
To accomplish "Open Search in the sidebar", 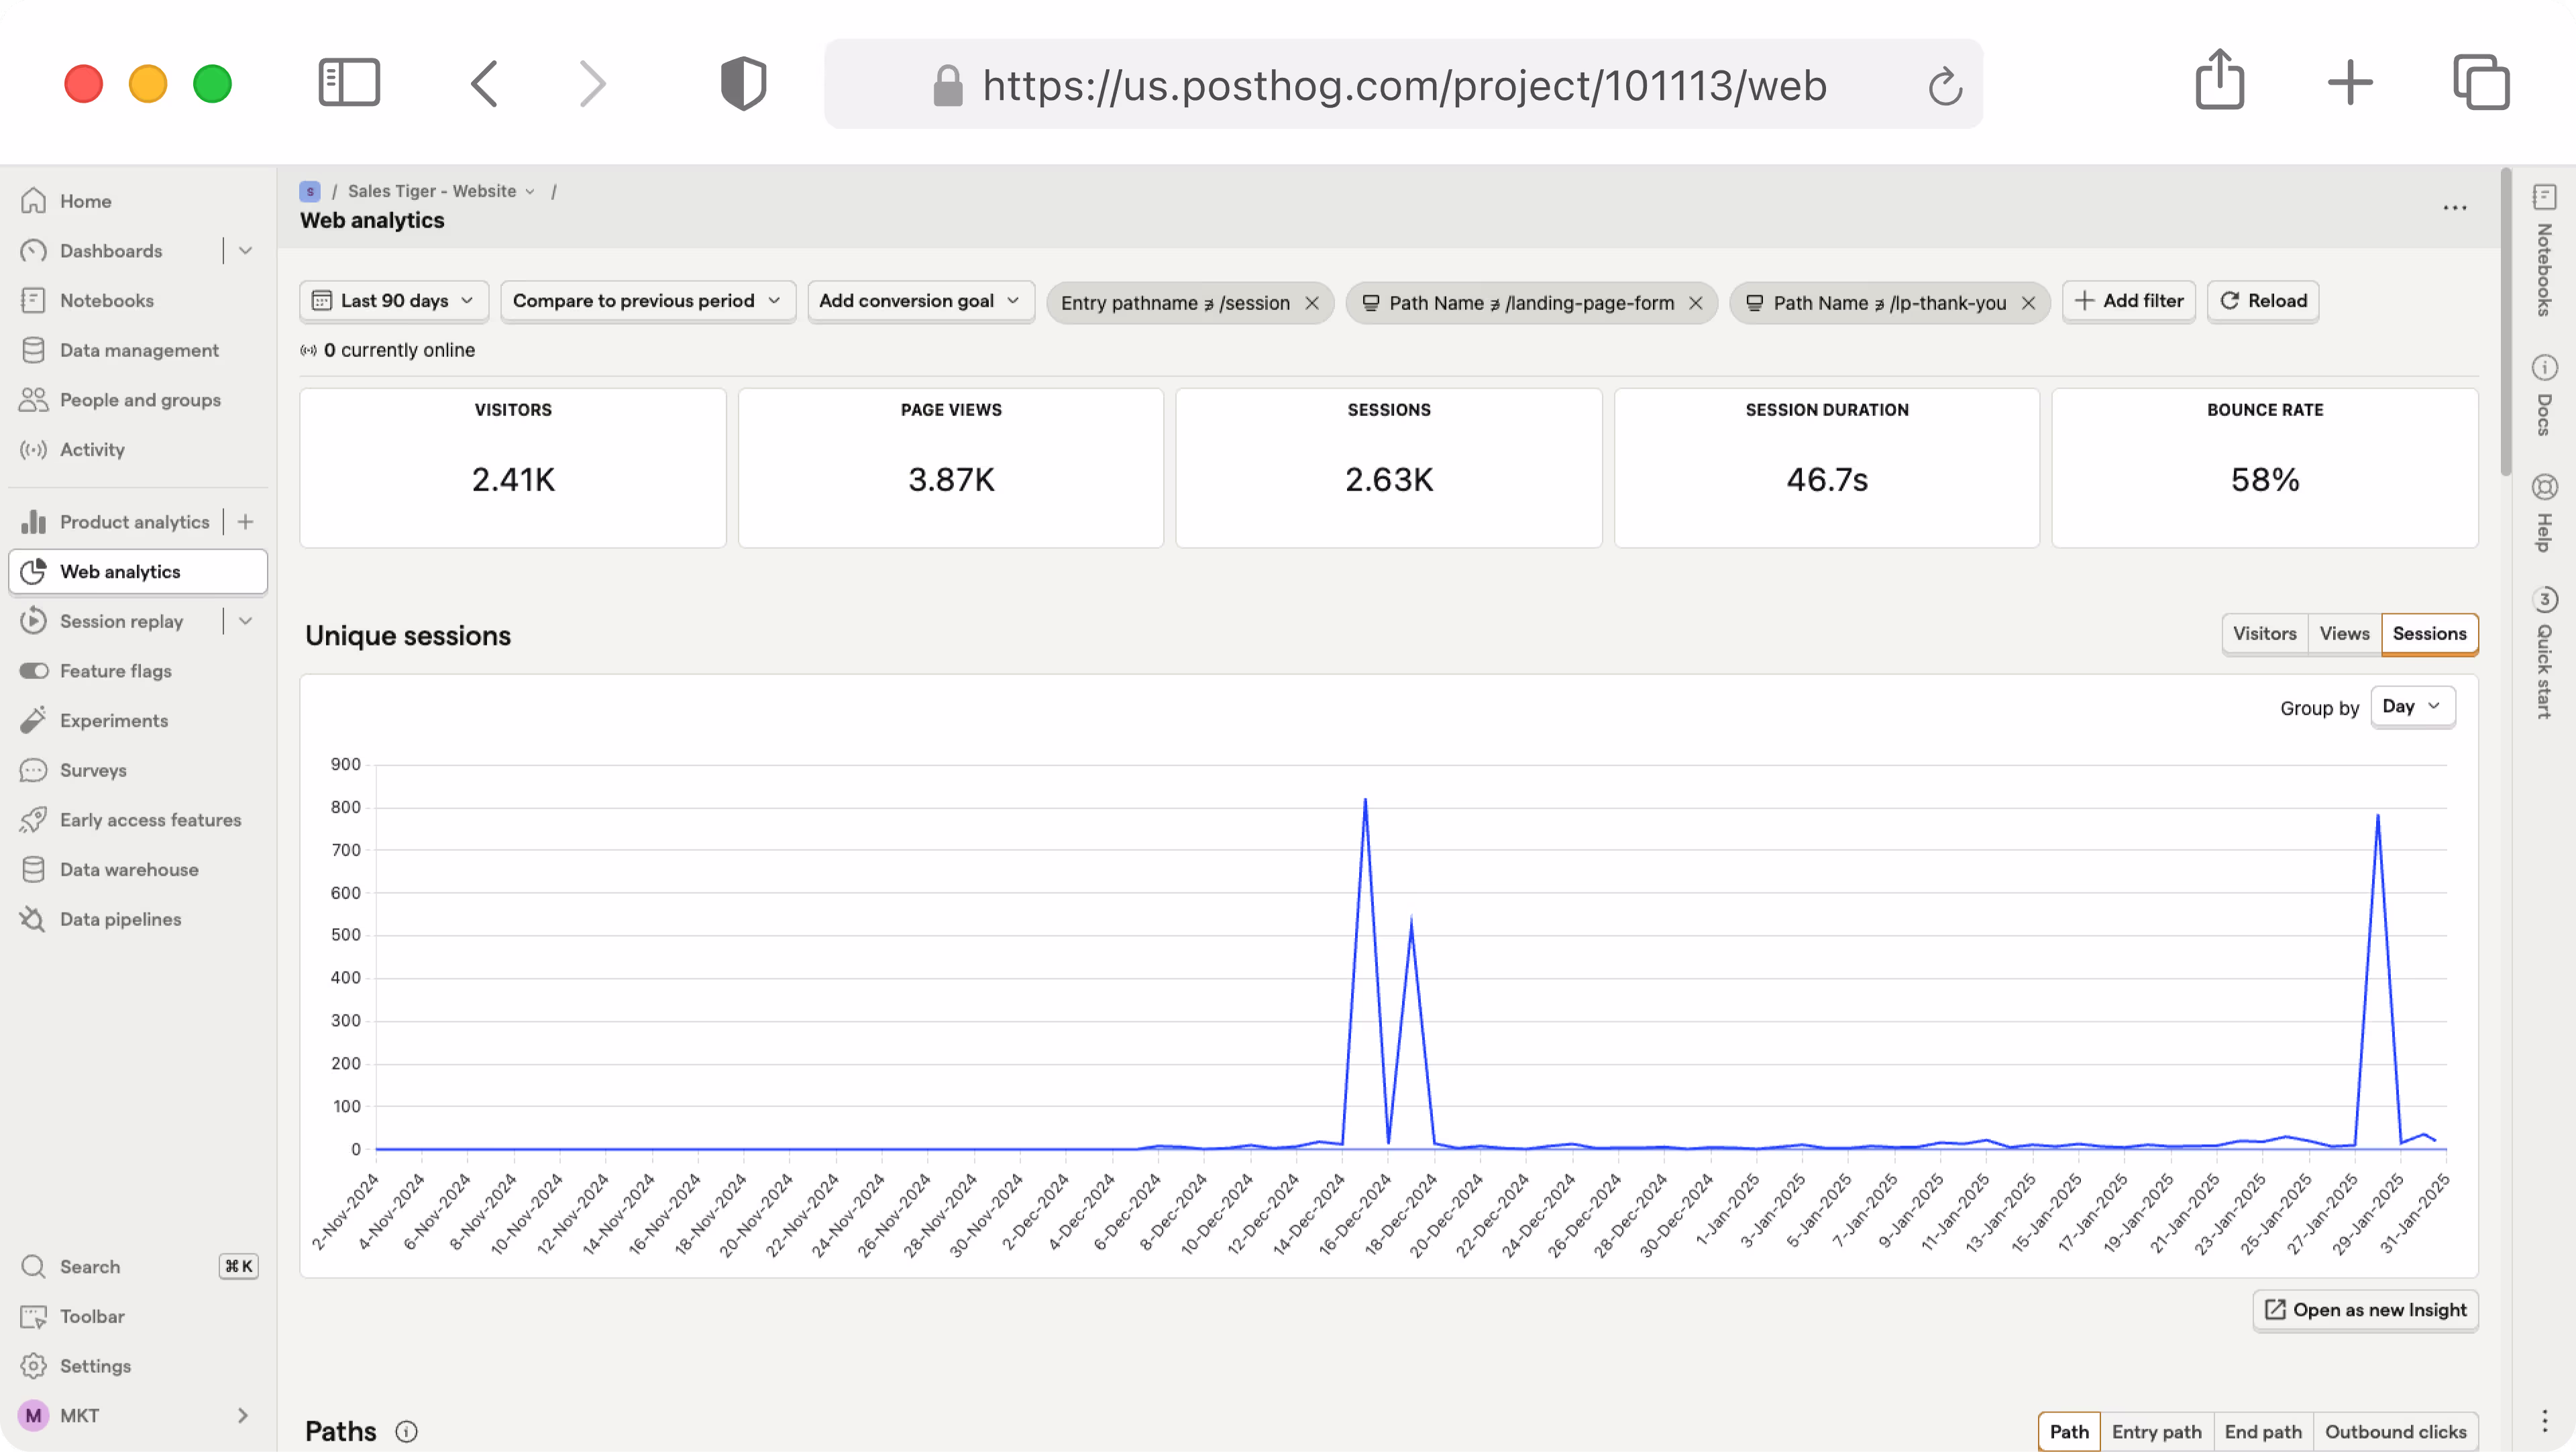I will [x=137, y=1267].
